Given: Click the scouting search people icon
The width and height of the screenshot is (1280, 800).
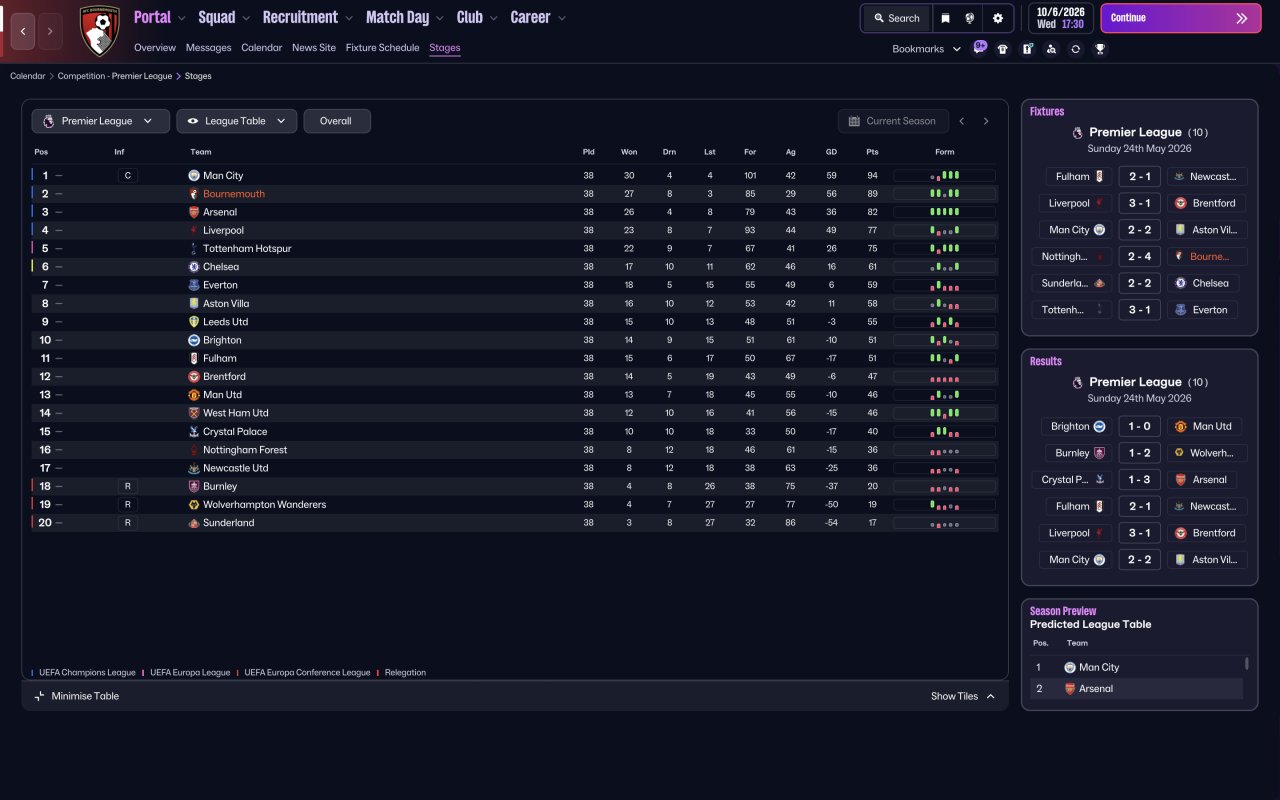Looking at the screenshot, I should click(1051, 49).
